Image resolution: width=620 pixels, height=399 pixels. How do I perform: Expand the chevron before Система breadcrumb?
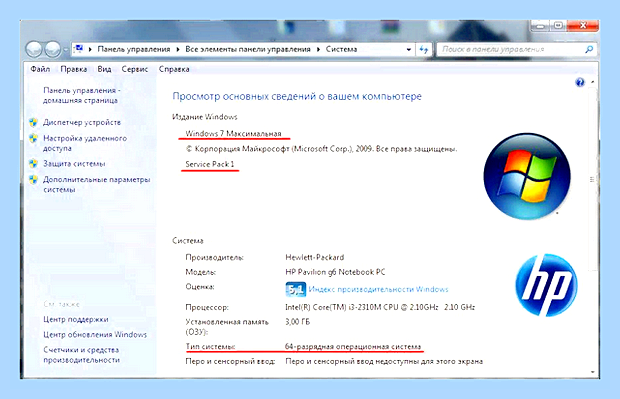click(x=318, y=49)
